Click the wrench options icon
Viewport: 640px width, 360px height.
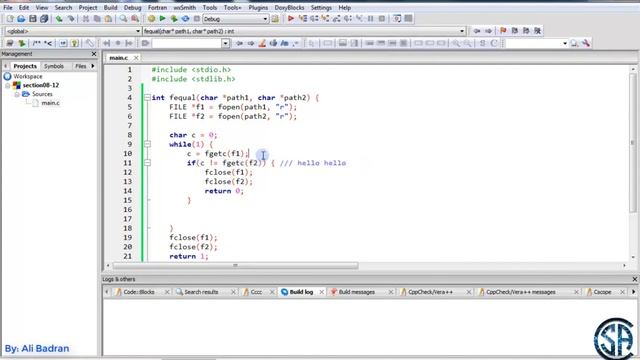click(586, 43)
